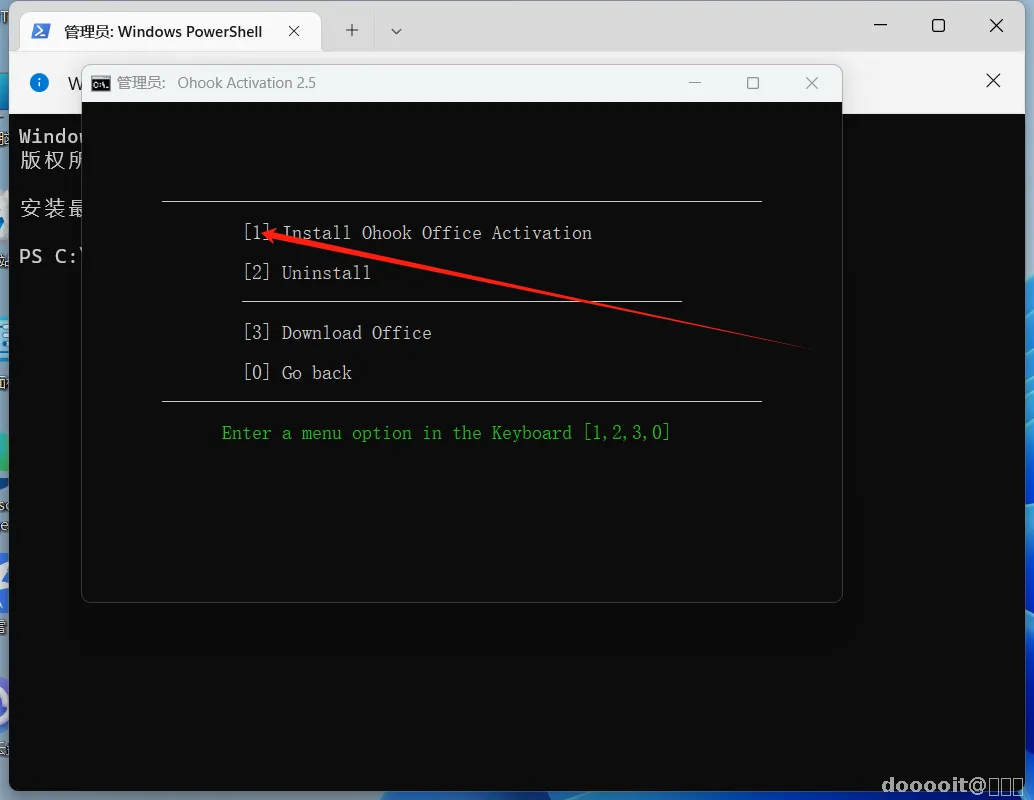Select Install Ohook Office Activation option

pos(417,233)
